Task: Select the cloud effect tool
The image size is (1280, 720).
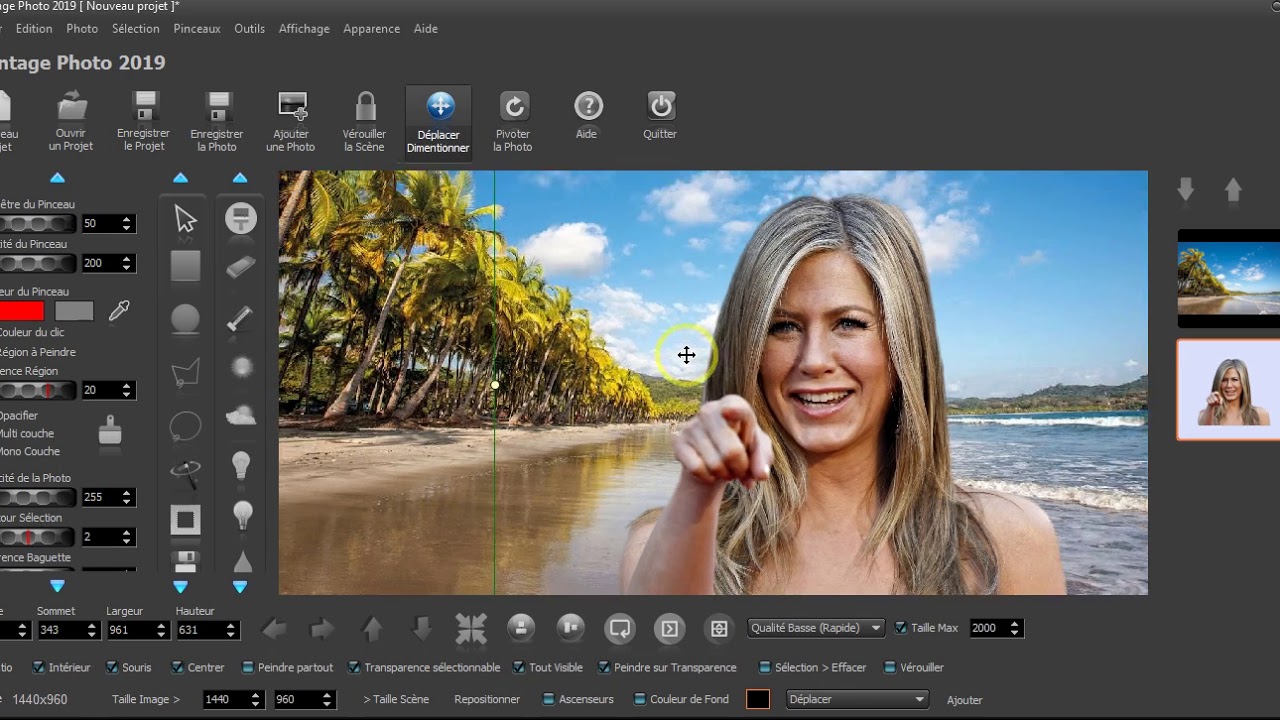Action: (x=241, y=415)
